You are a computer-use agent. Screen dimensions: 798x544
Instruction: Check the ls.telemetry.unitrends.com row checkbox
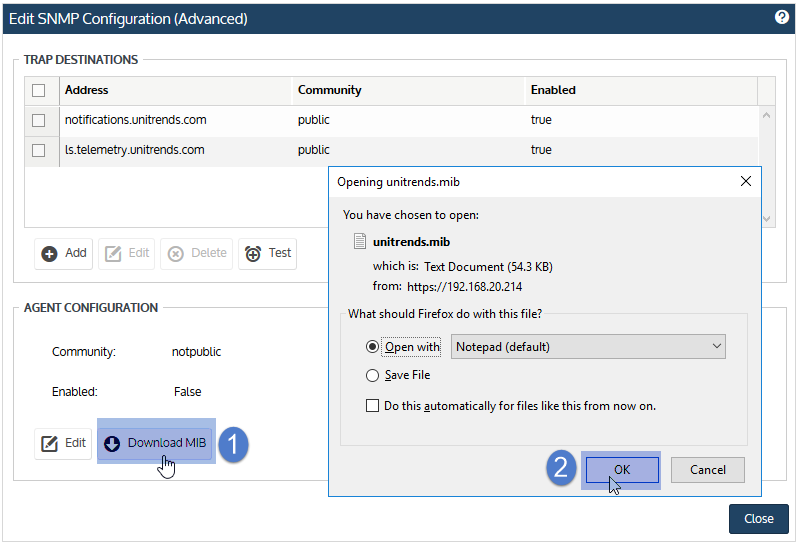(39, 150)
